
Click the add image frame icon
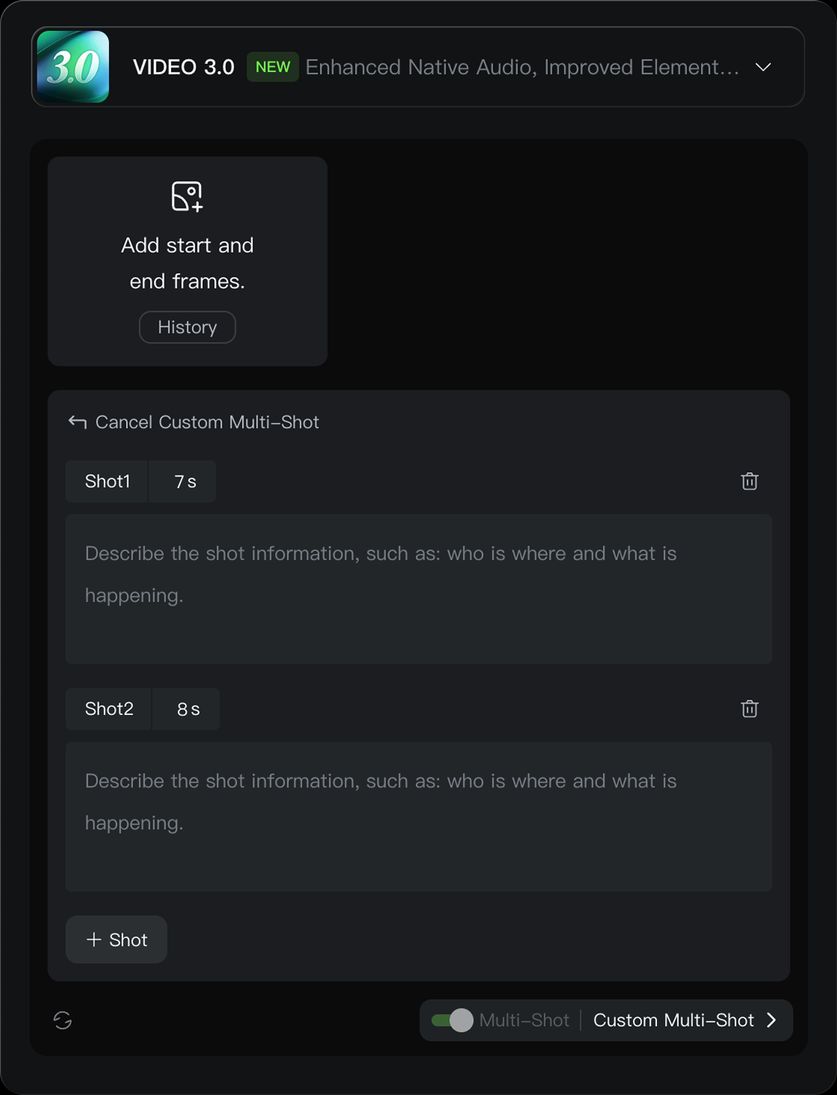[187, 196]
